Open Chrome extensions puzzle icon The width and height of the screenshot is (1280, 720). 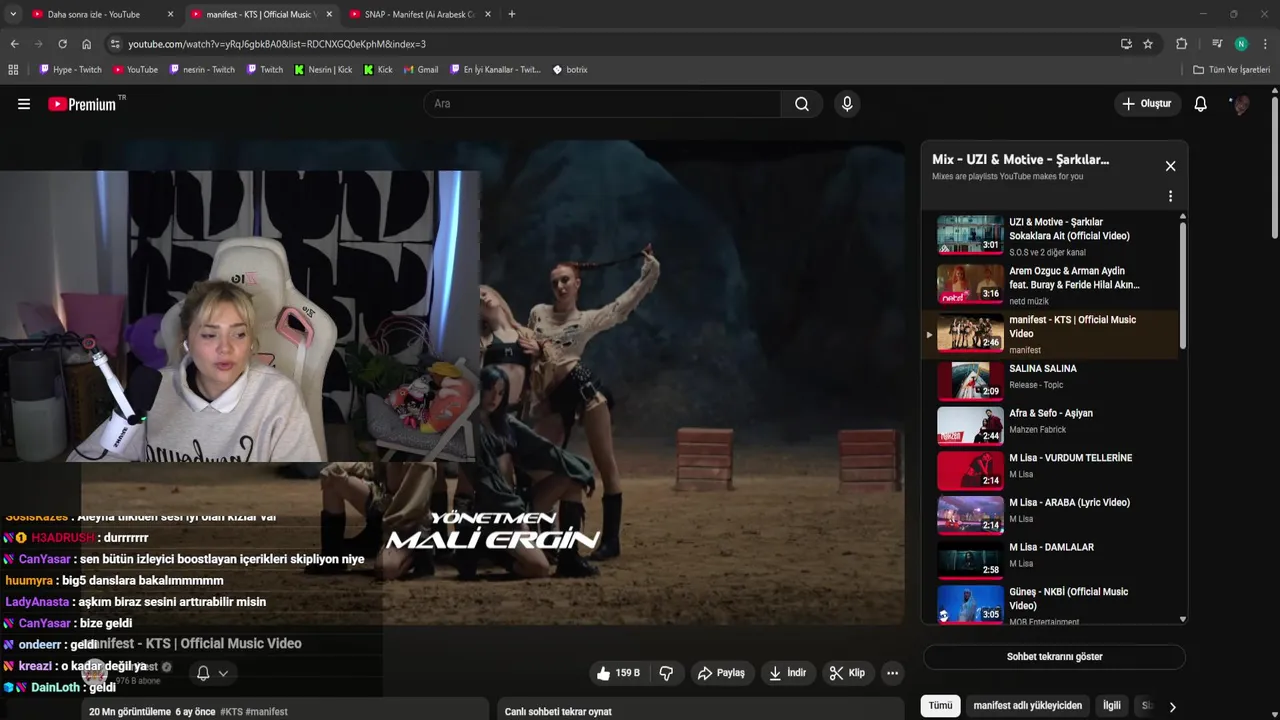click(1181, 44)
